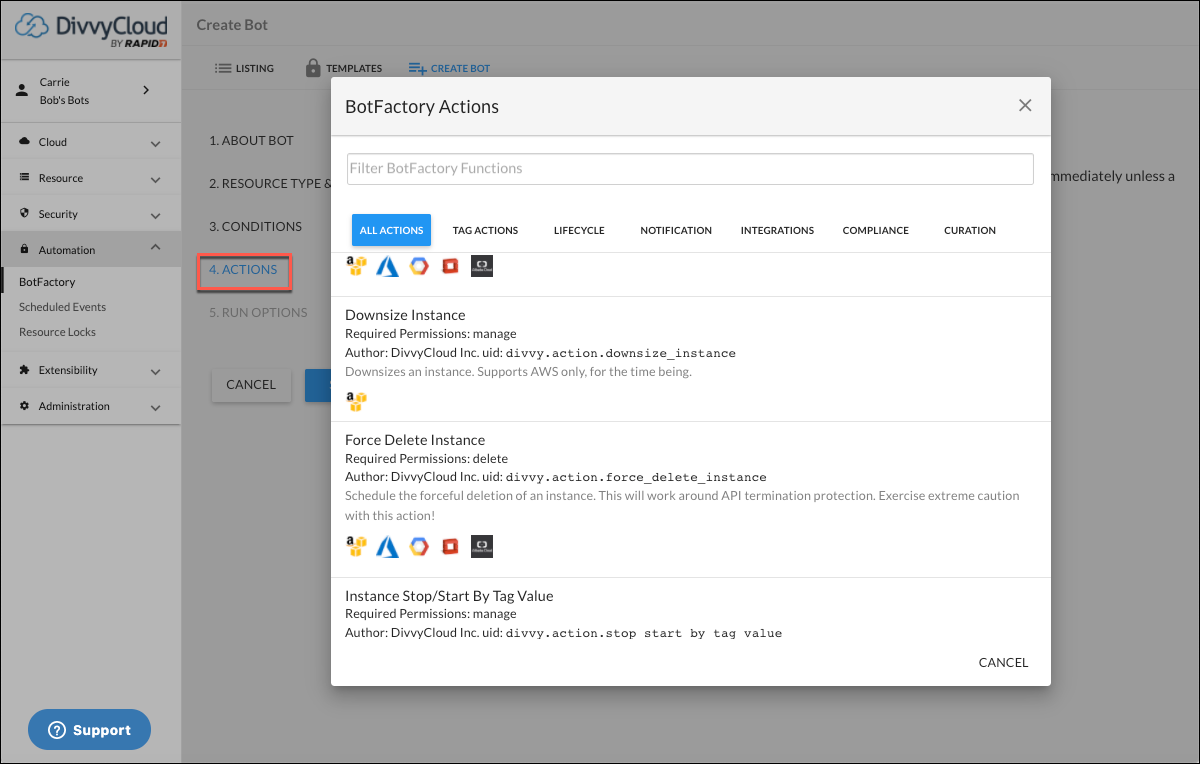Switch to the Lifecycle tab
1200x764 pixels.
click(x=579, y=230)
